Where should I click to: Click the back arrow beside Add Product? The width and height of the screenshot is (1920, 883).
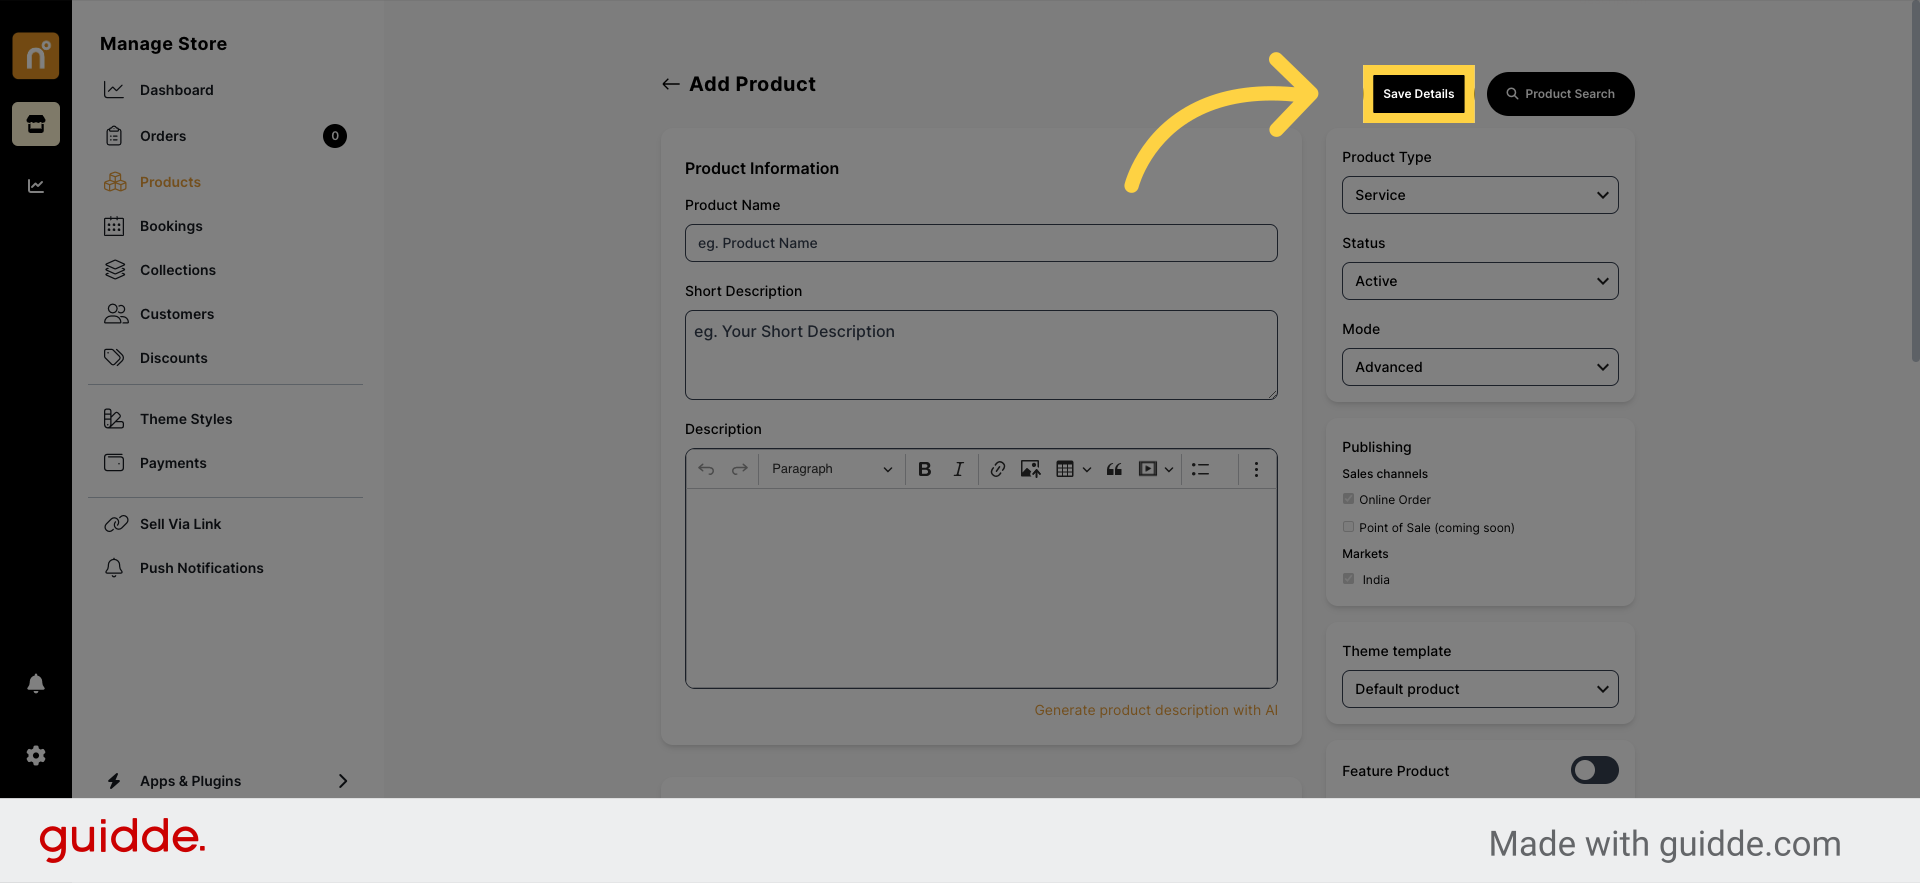pyautogui.click(x=671, y=84)
